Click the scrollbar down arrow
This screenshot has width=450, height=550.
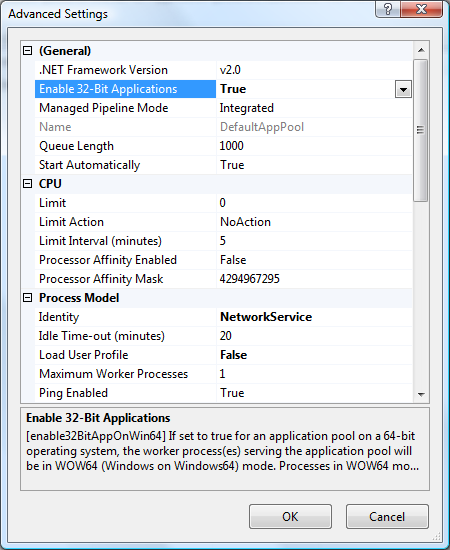pyautogui.click(x=421, y=395)
